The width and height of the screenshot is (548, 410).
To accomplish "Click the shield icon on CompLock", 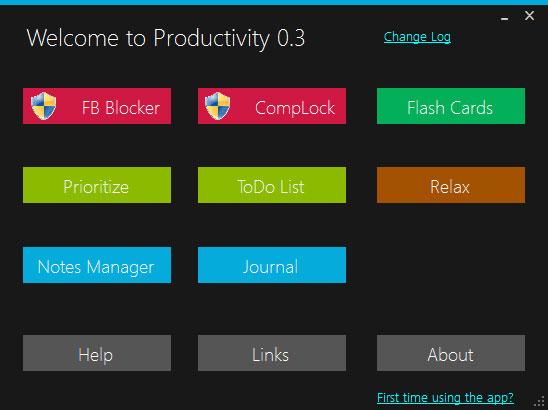I will 217,106.
